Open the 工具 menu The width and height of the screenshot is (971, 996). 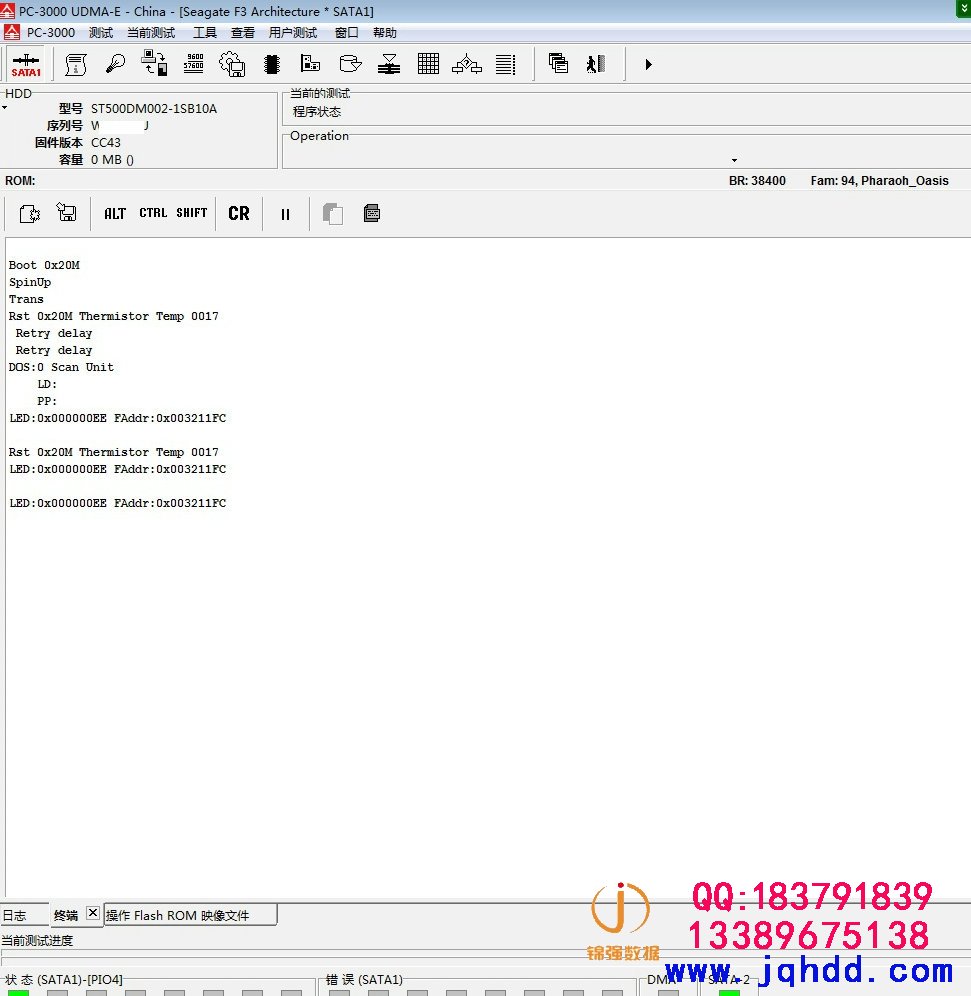point(205,32)
